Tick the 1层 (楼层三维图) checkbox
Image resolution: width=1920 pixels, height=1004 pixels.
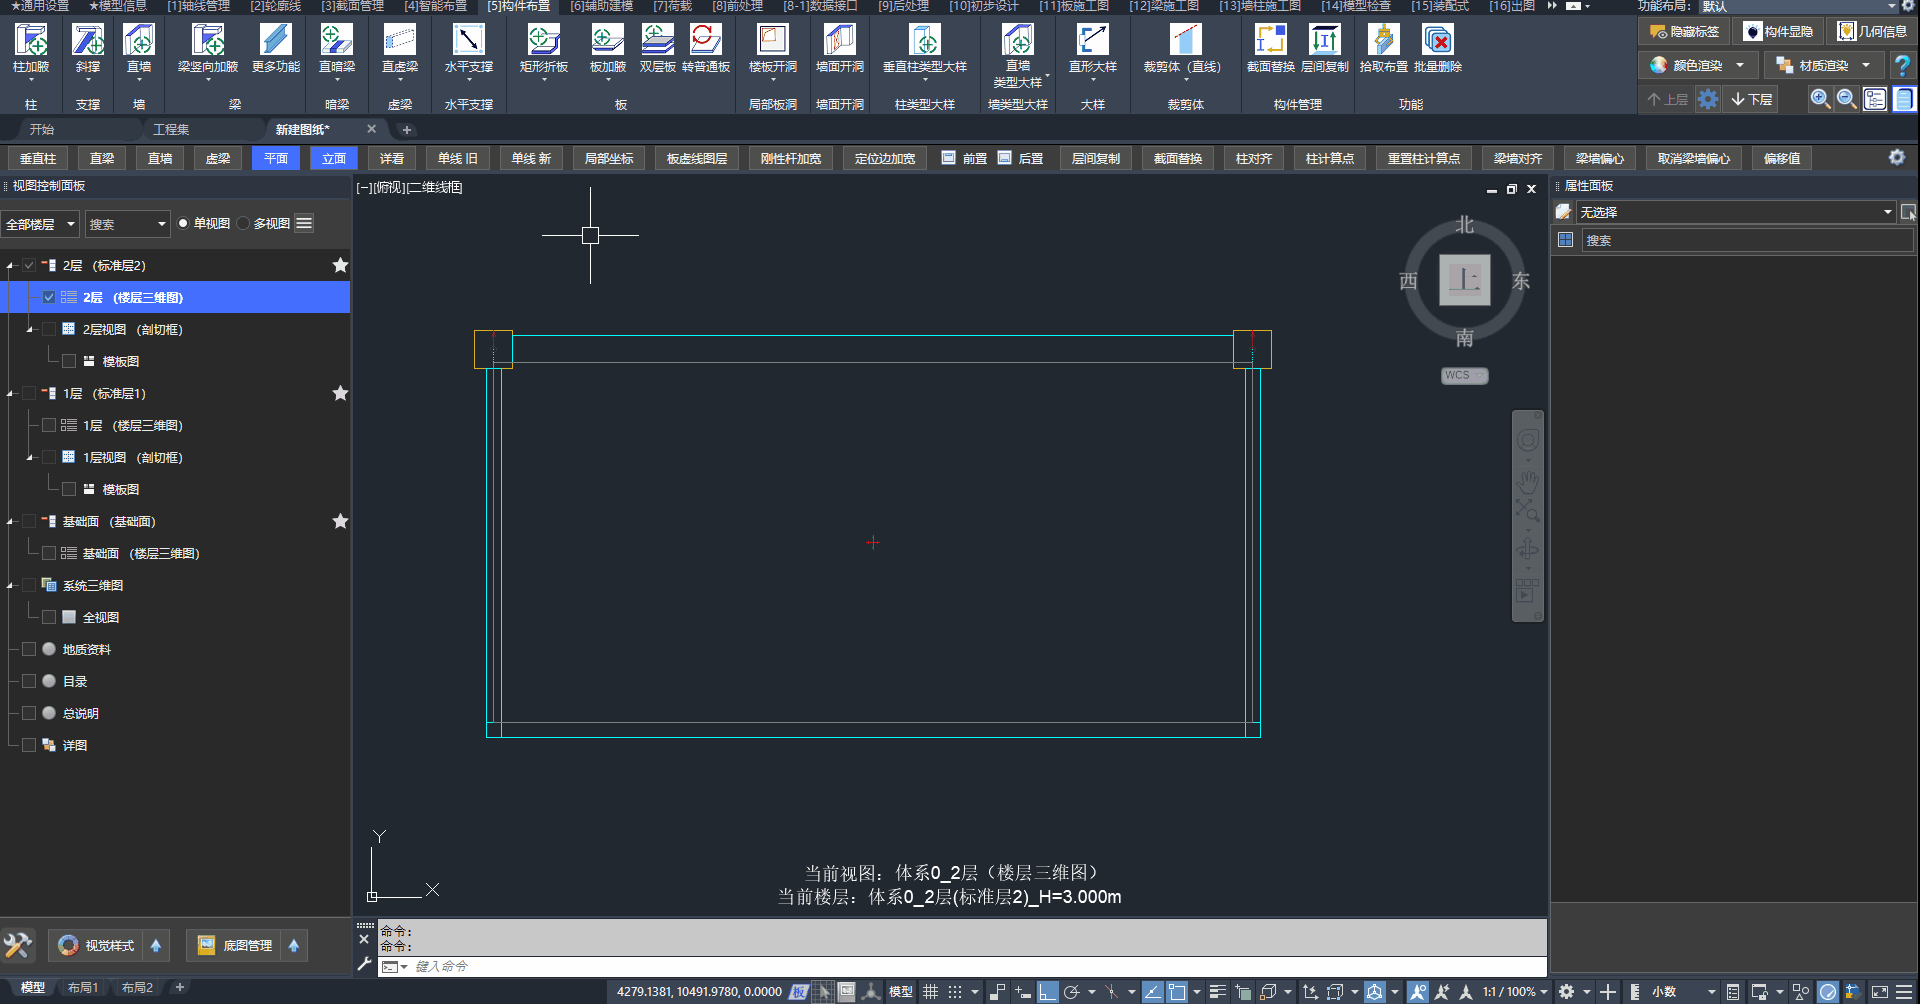pyautogui.click(x=49, y=425)
